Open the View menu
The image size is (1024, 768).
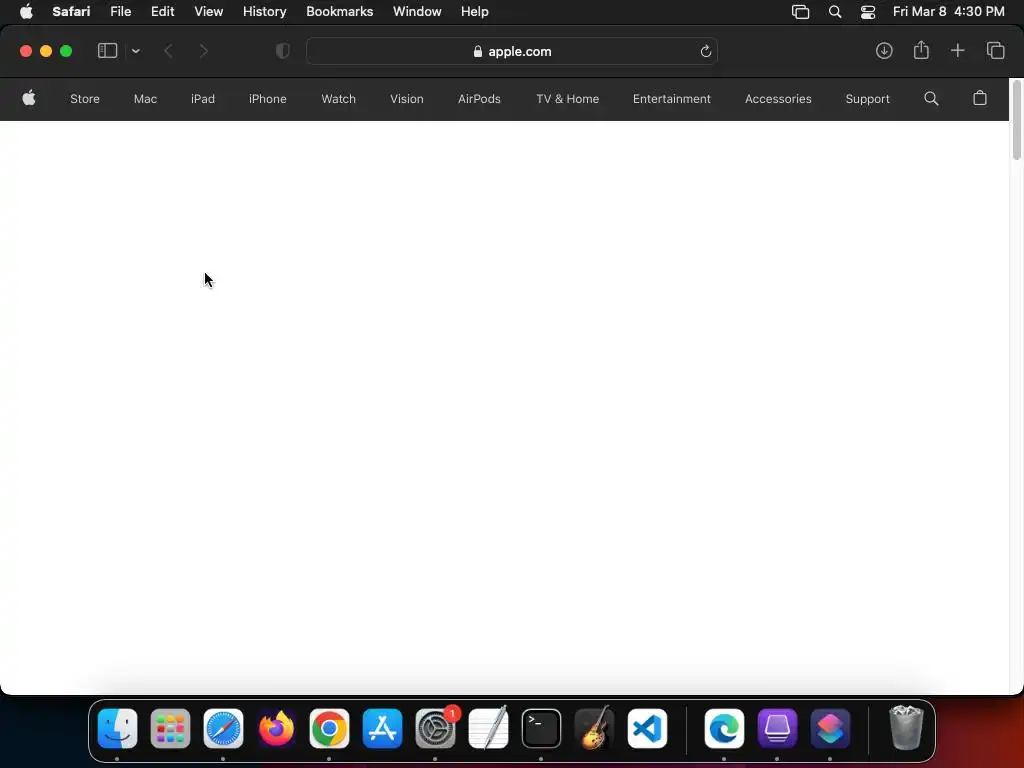[x=208, y=11]
